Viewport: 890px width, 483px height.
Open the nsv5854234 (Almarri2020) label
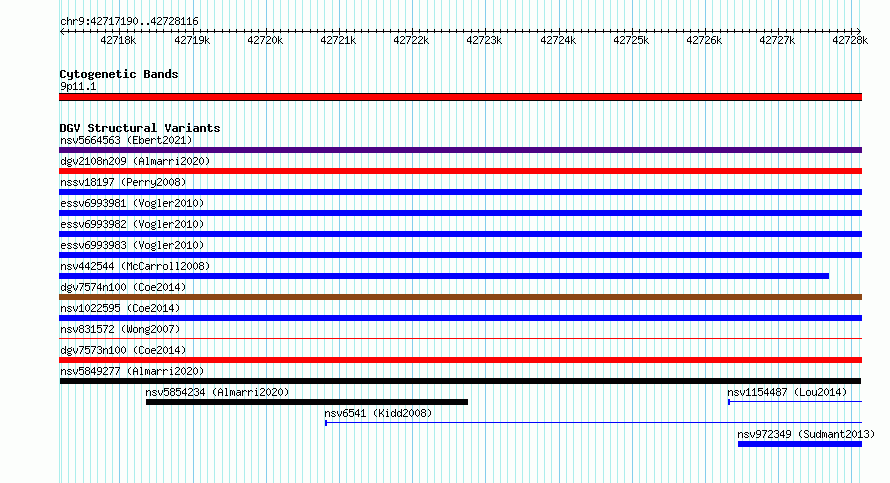(217, 392)
